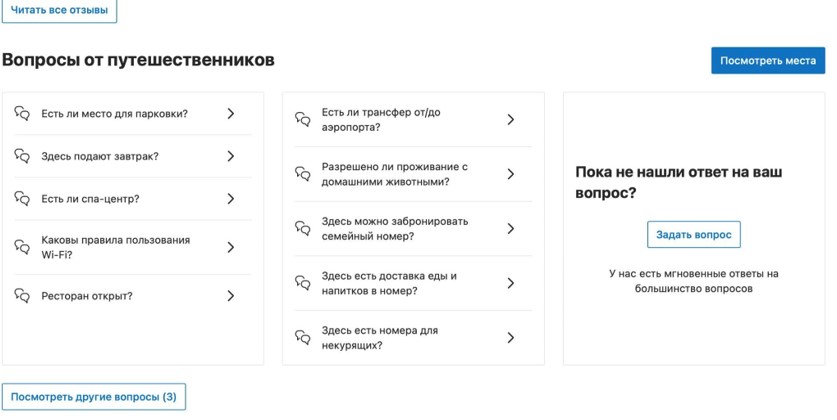Open the chevron next to 'Ресторан открыт?'

231,296
